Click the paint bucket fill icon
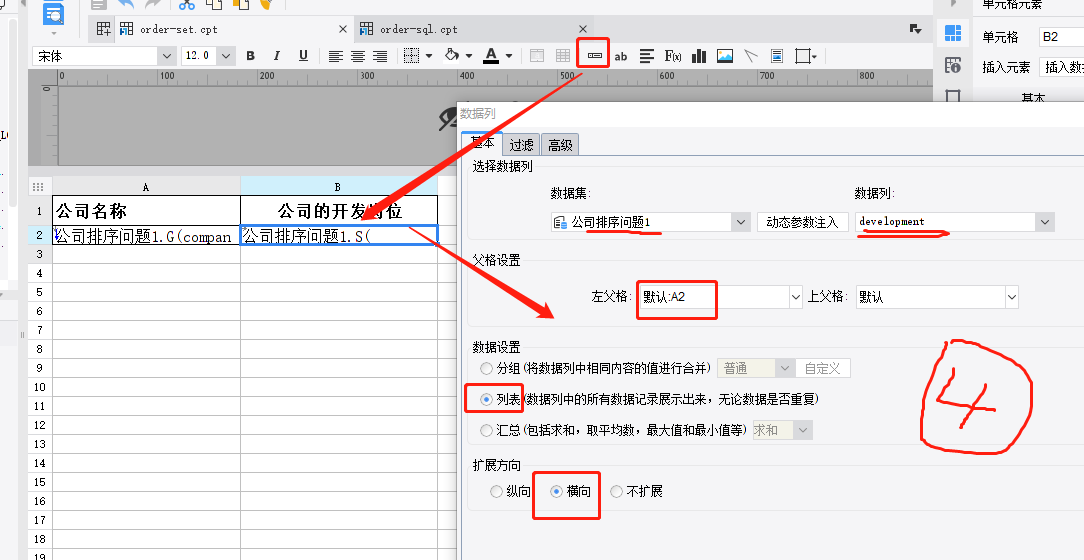The image size is (1084, 560). [451, 55]
